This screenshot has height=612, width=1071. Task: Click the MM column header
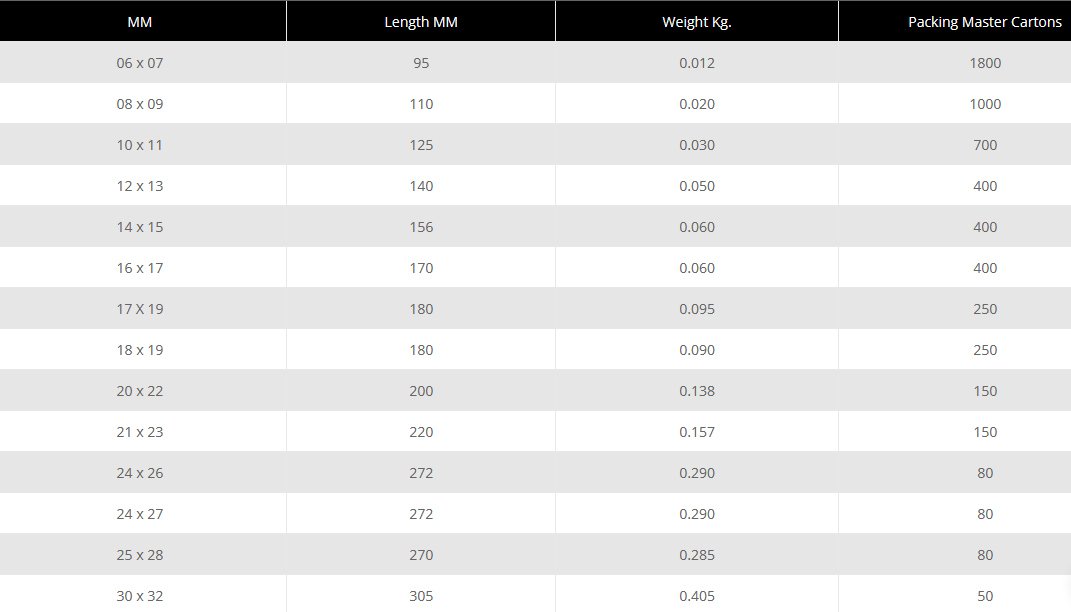139,22
